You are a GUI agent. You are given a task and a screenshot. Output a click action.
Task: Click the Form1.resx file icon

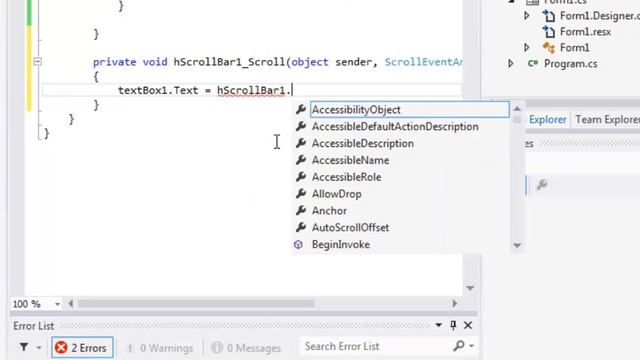pyautogui.click(x=549, y=32)
